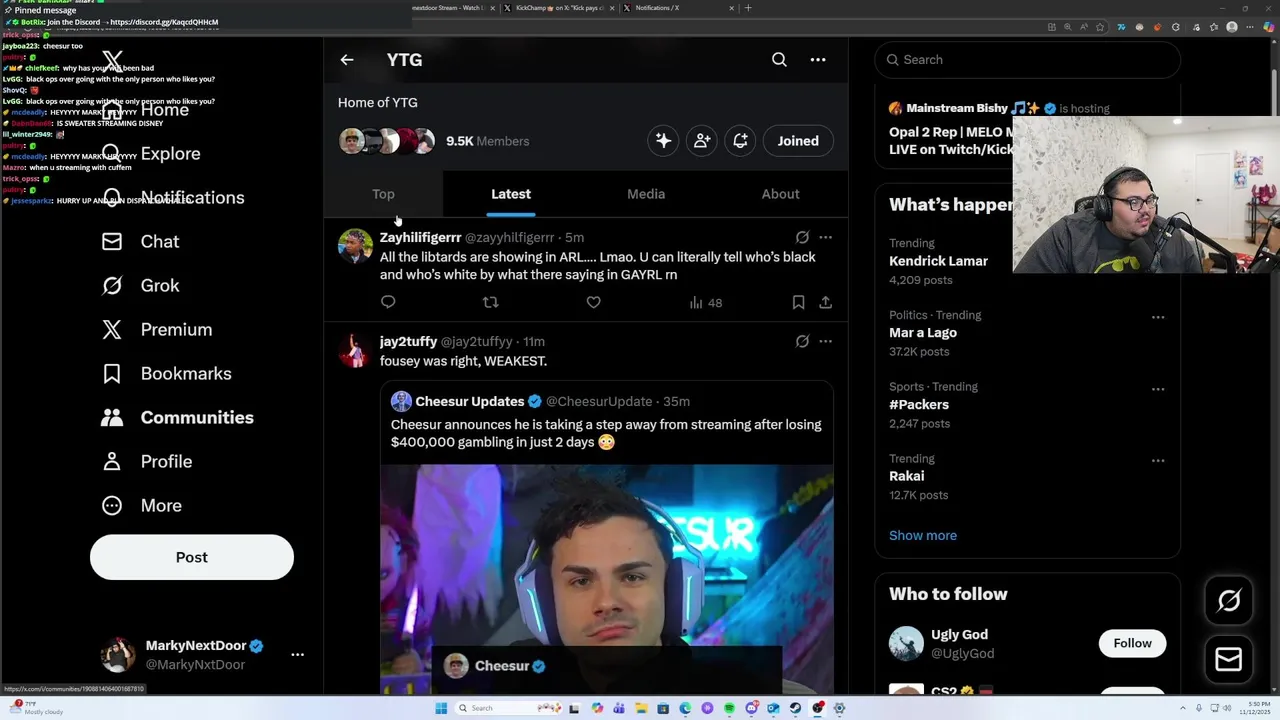The height and width of the screenshot is (720, 1280).
Task: Click the Grok sparkle icon beside member count
Action: [x=663, y=141]
